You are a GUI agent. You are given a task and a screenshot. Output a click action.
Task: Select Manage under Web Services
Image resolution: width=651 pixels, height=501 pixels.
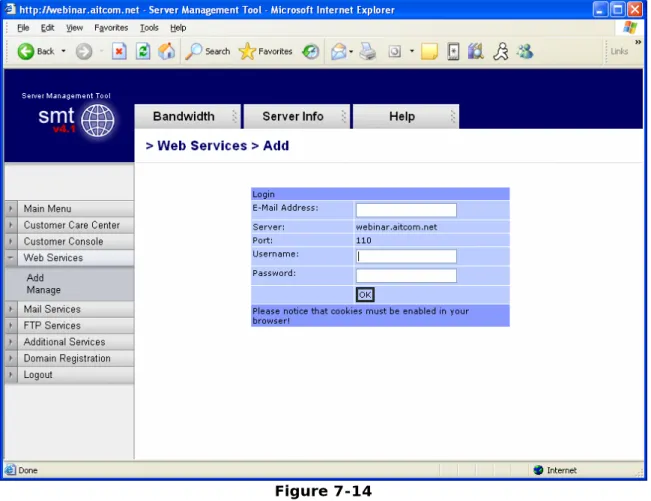click(x=44, y=290)
